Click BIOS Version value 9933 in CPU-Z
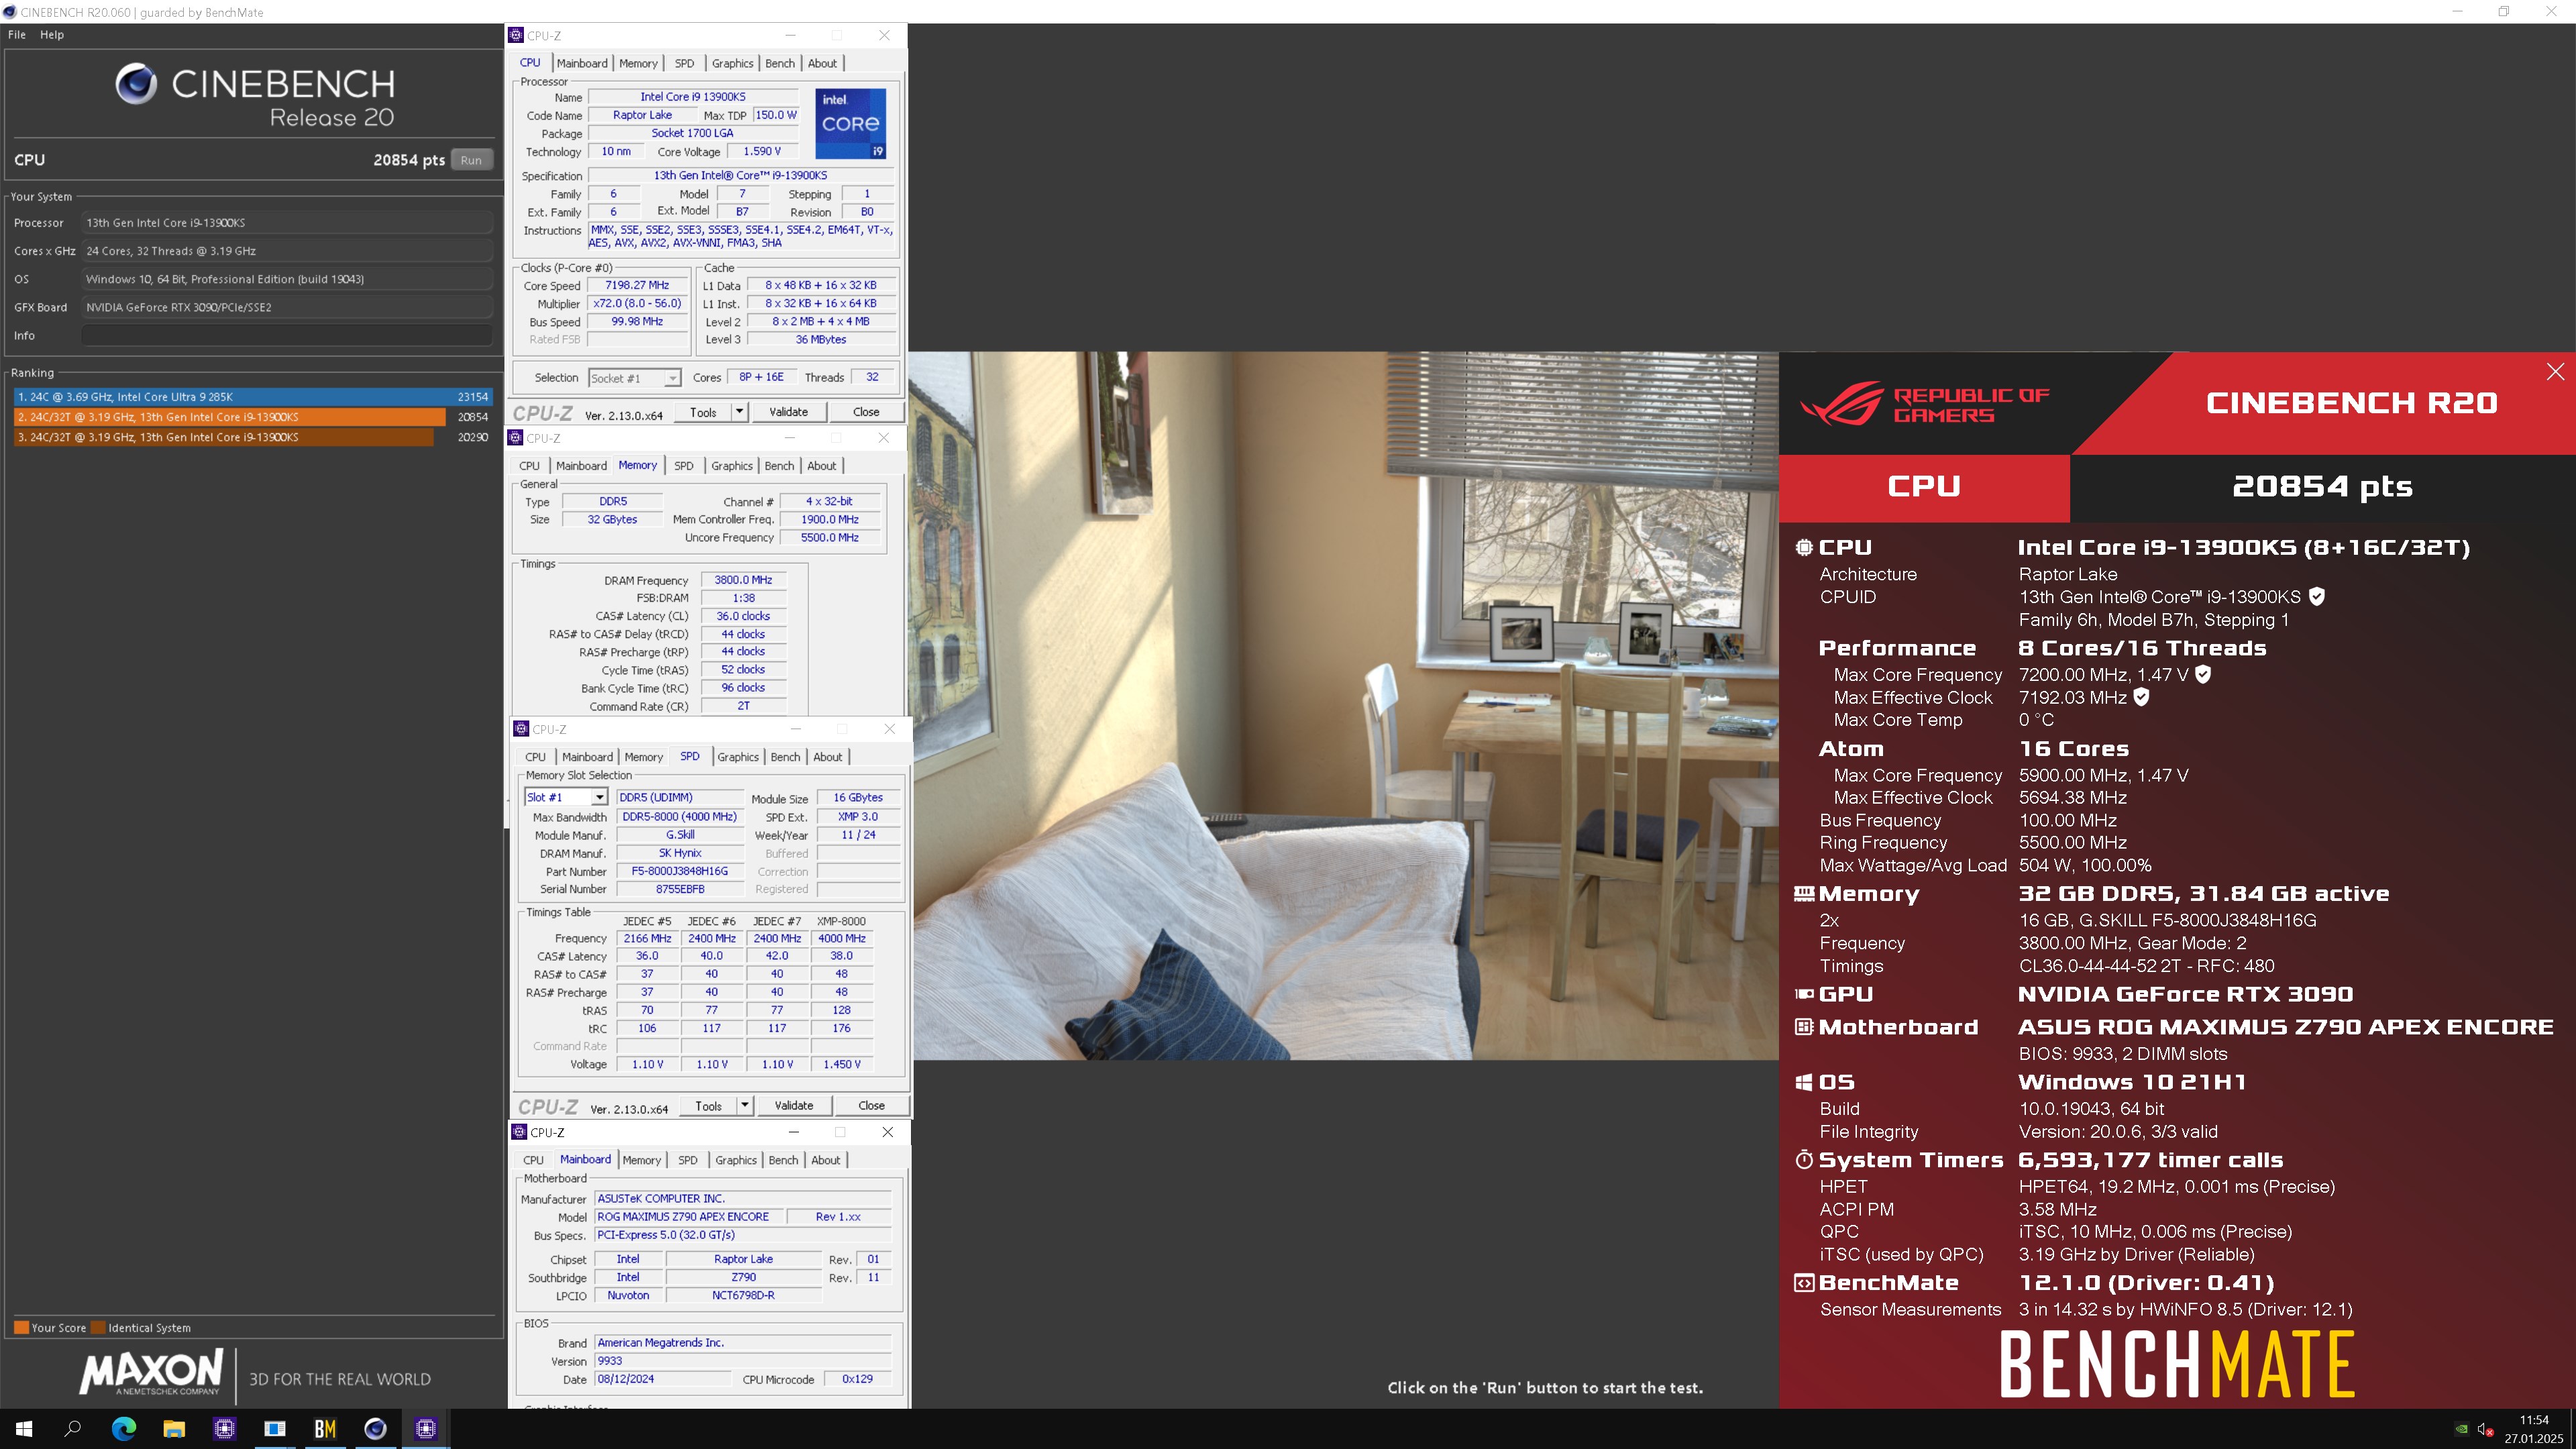 point(742,1361)
